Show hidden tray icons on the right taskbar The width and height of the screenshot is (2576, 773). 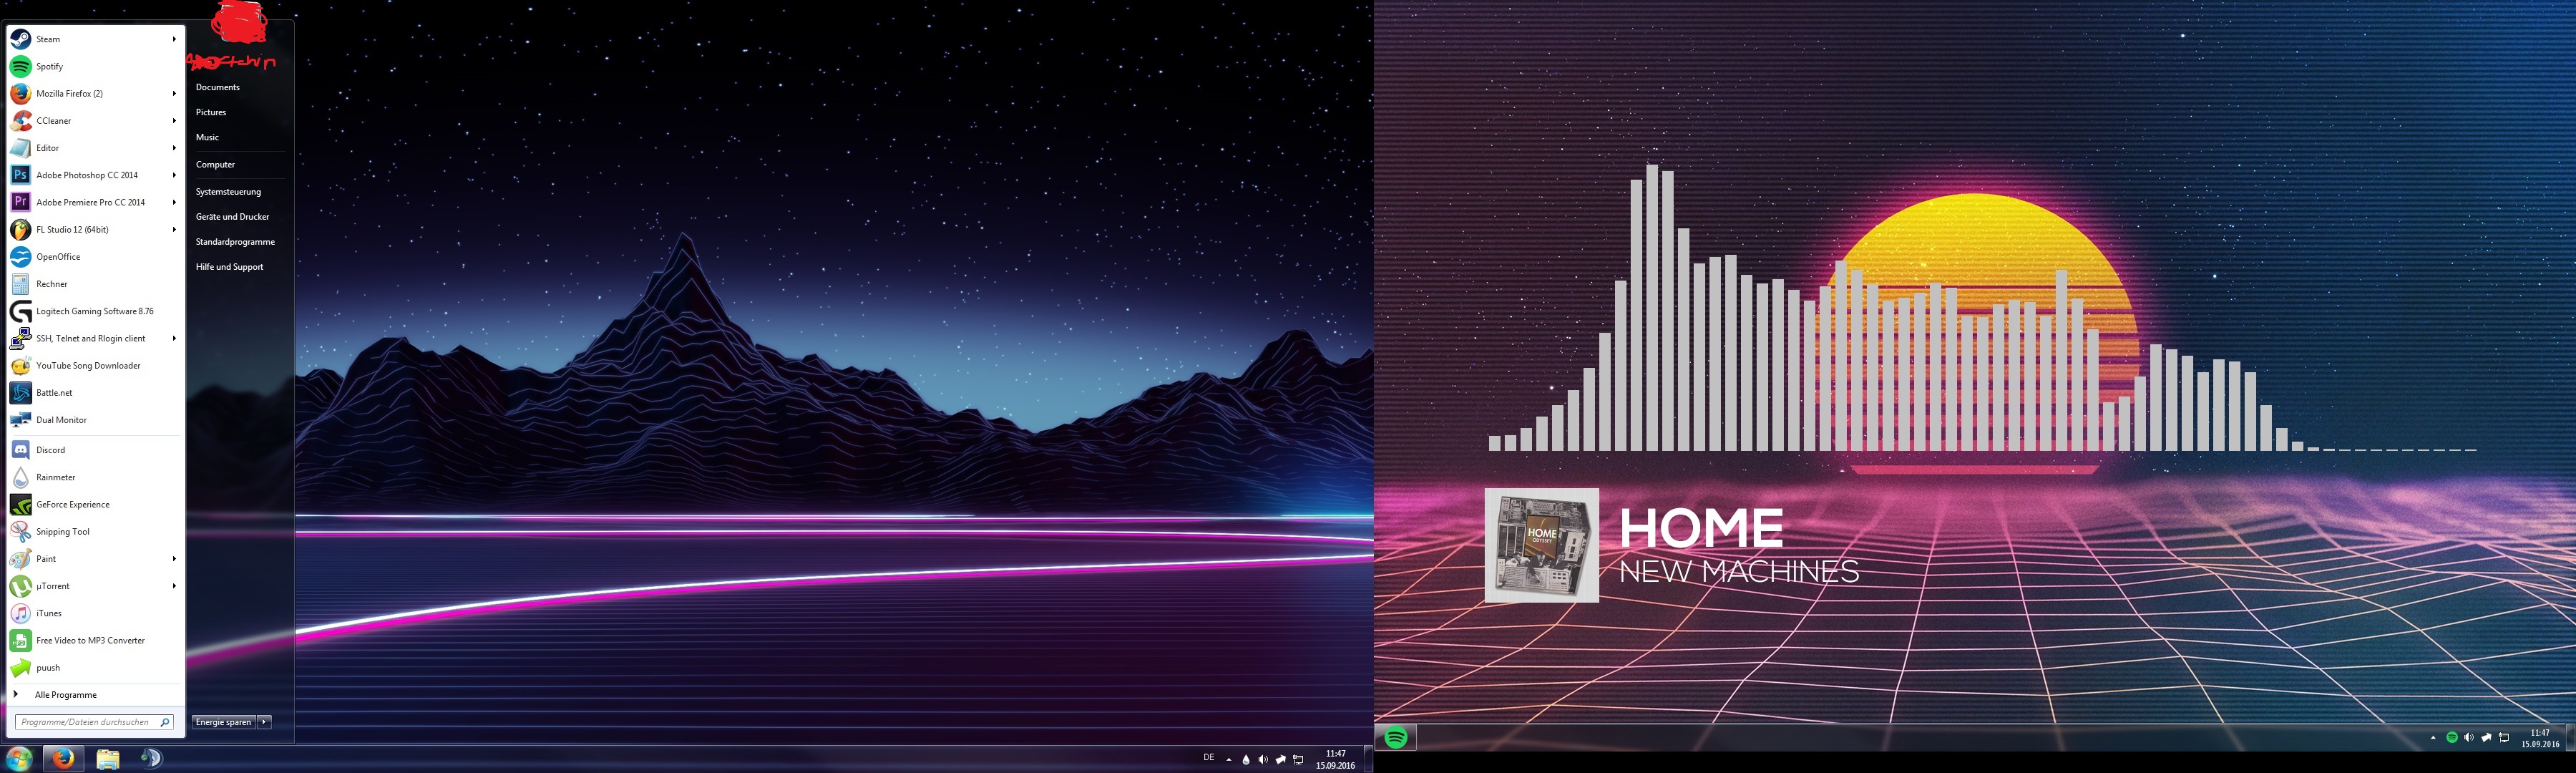[2433, 738]
